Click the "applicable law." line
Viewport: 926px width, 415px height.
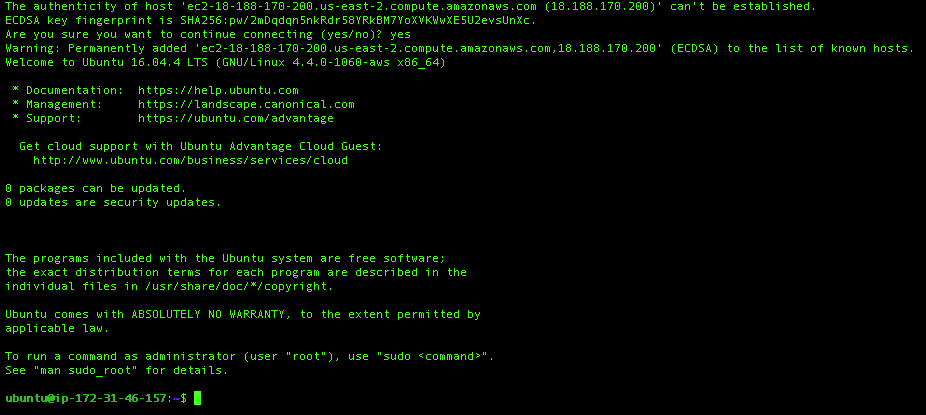(x=57, y=328)
